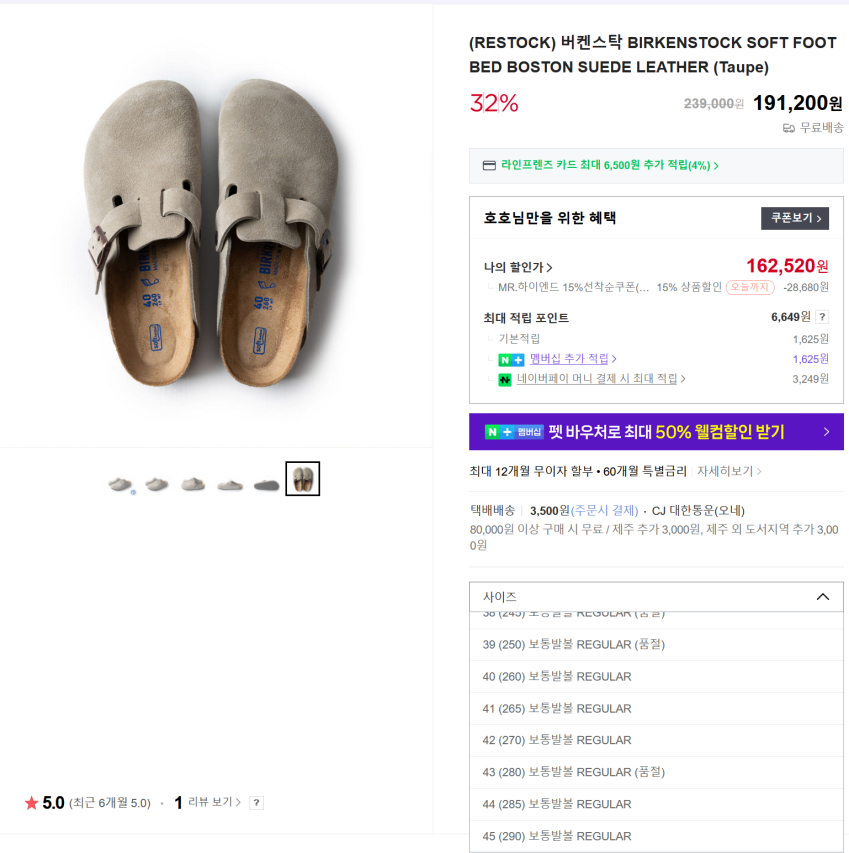Open the 리뷰 보기 reviews link
The height and width of the screenshot is (853, 849).
(214, 803)
